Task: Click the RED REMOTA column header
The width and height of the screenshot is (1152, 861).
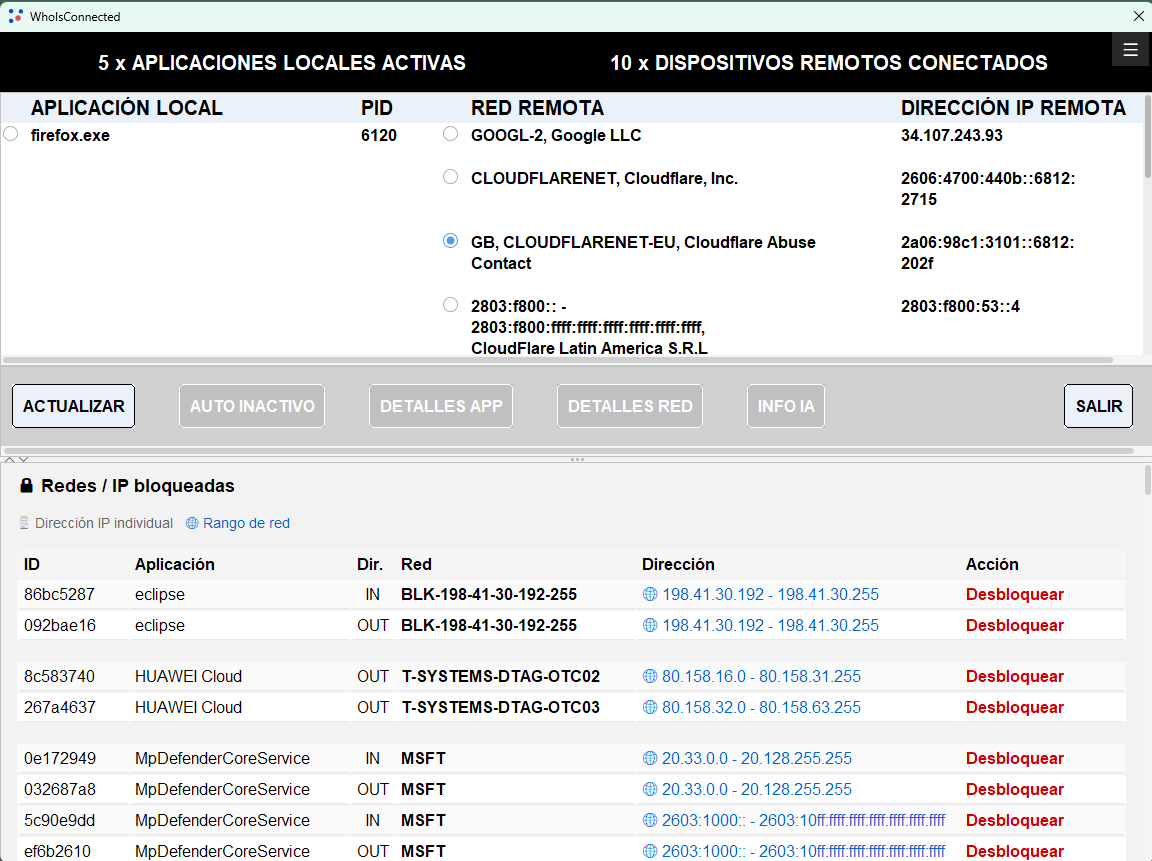Action: coord(537,108)
